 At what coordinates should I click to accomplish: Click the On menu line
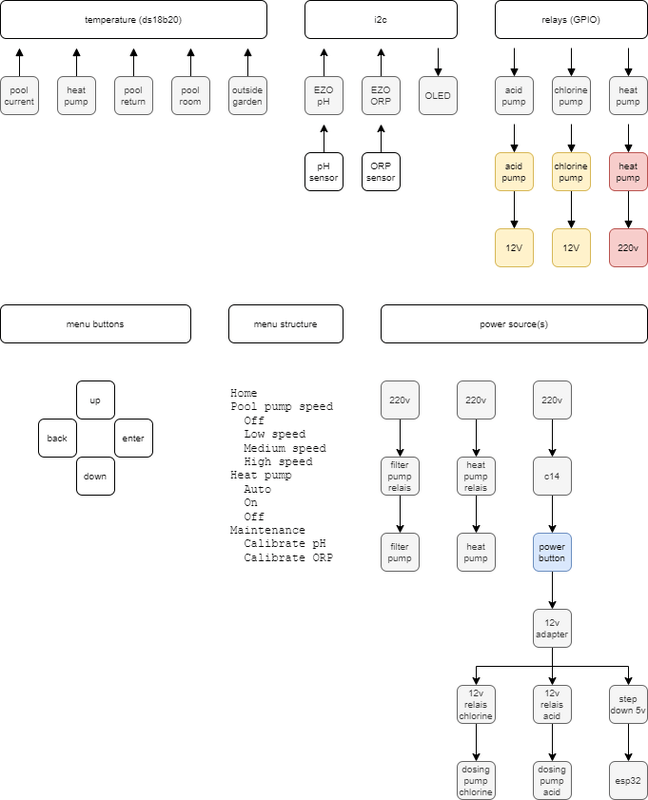pos(251,503)
